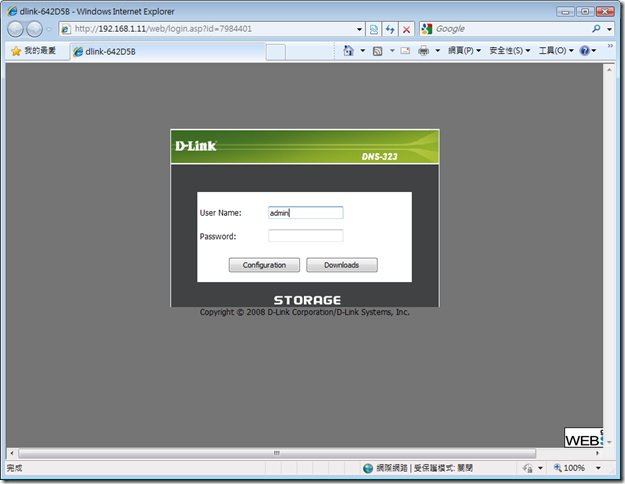
Task: Click the red Stop loading icon
Action: point(406,29)
